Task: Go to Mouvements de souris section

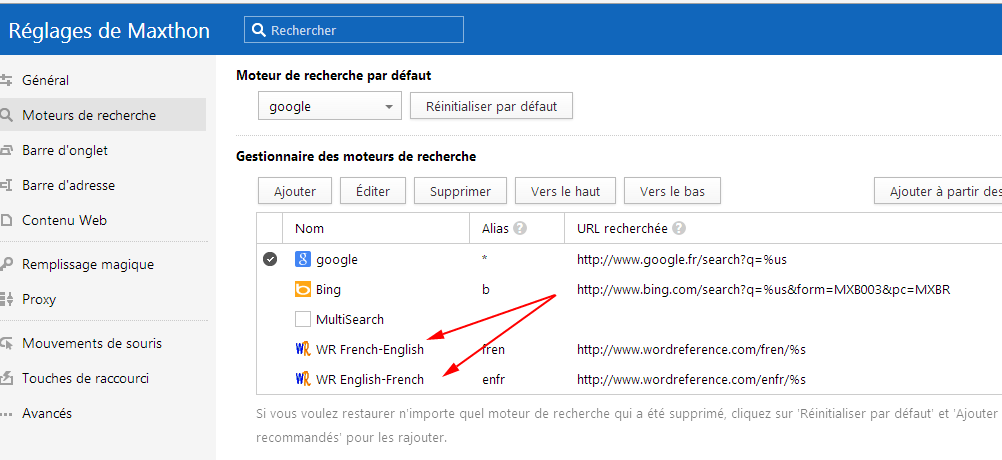Action: tap(92, 344)
